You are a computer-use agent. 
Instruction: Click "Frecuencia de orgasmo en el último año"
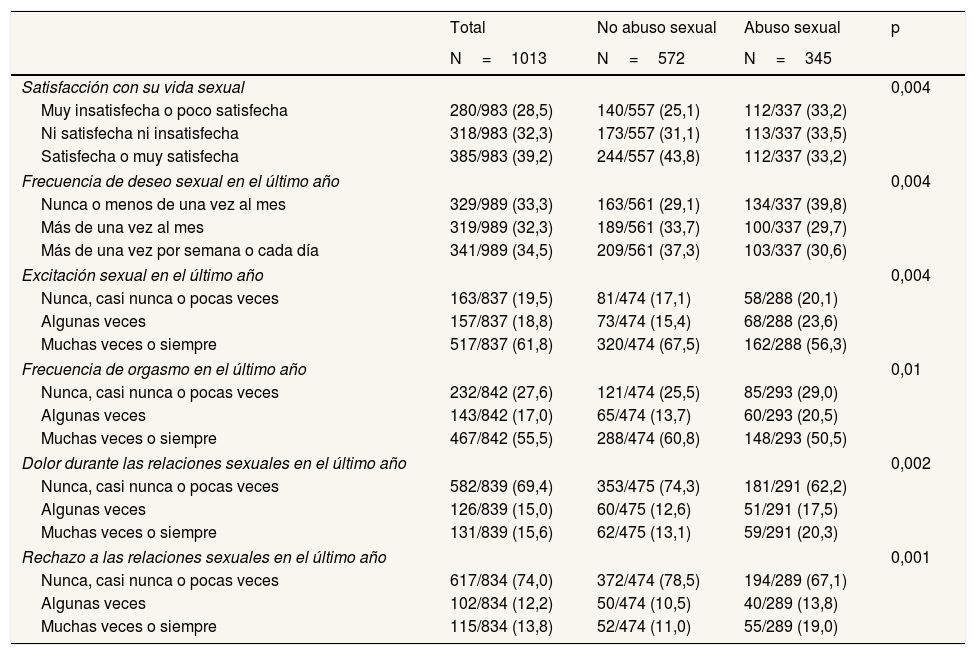coord(164,369)
